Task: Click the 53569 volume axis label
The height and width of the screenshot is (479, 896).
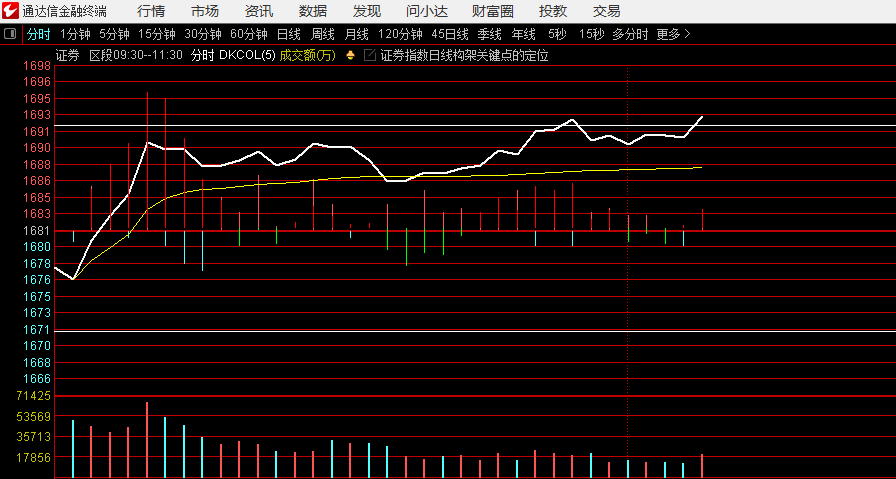Action: pyautogui.click(x=34, y=417)
